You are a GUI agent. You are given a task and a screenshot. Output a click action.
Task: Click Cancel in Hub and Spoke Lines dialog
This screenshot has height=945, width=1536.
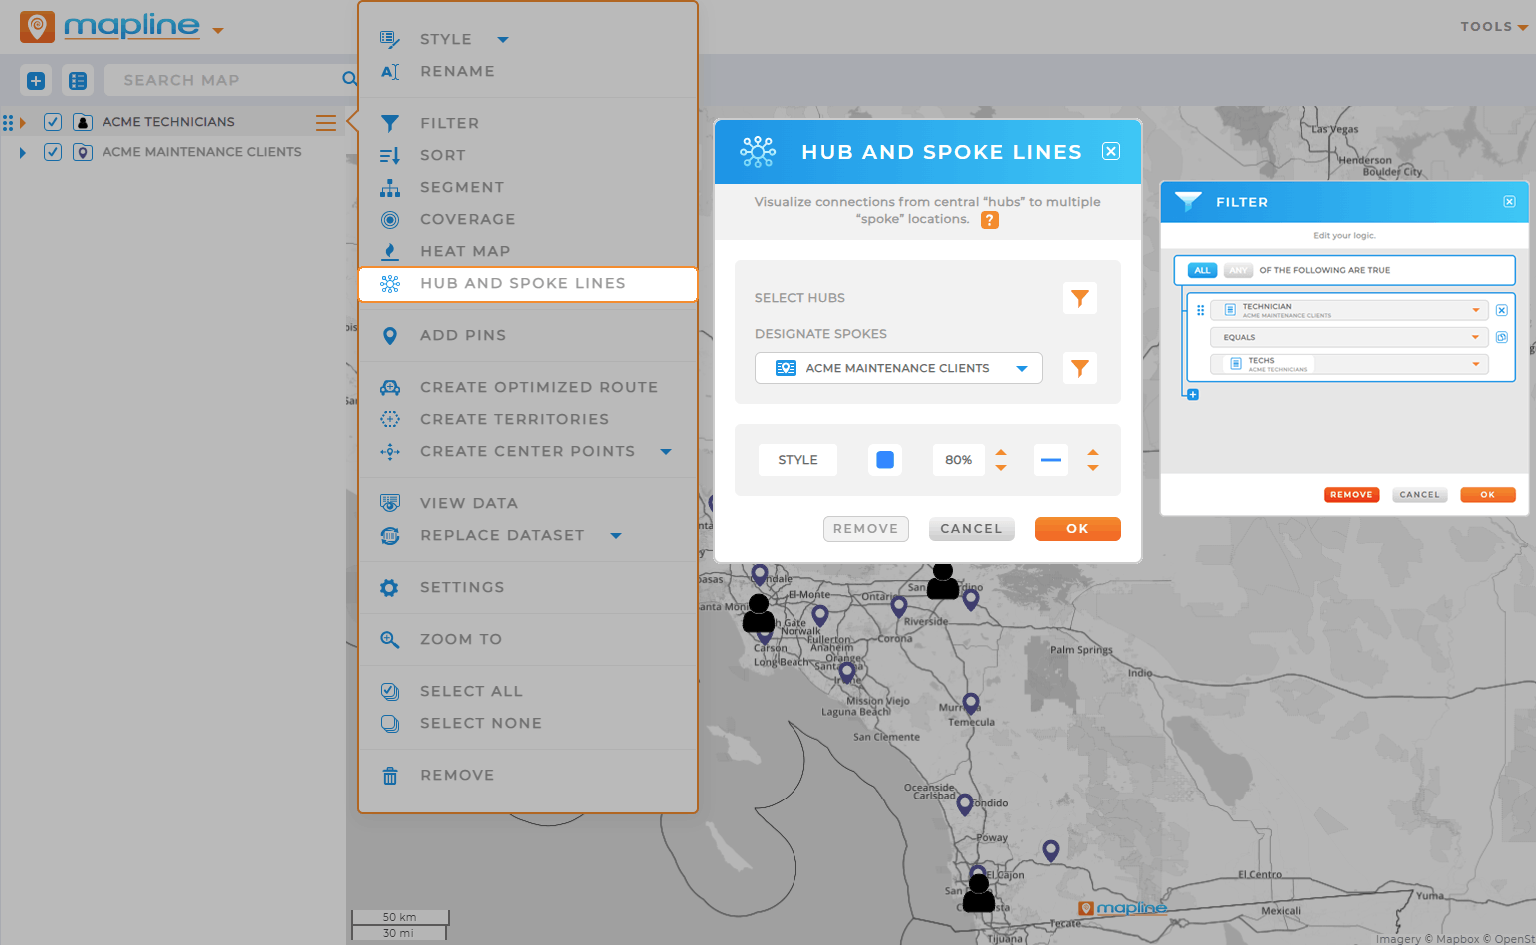click(x=972, y=529)
